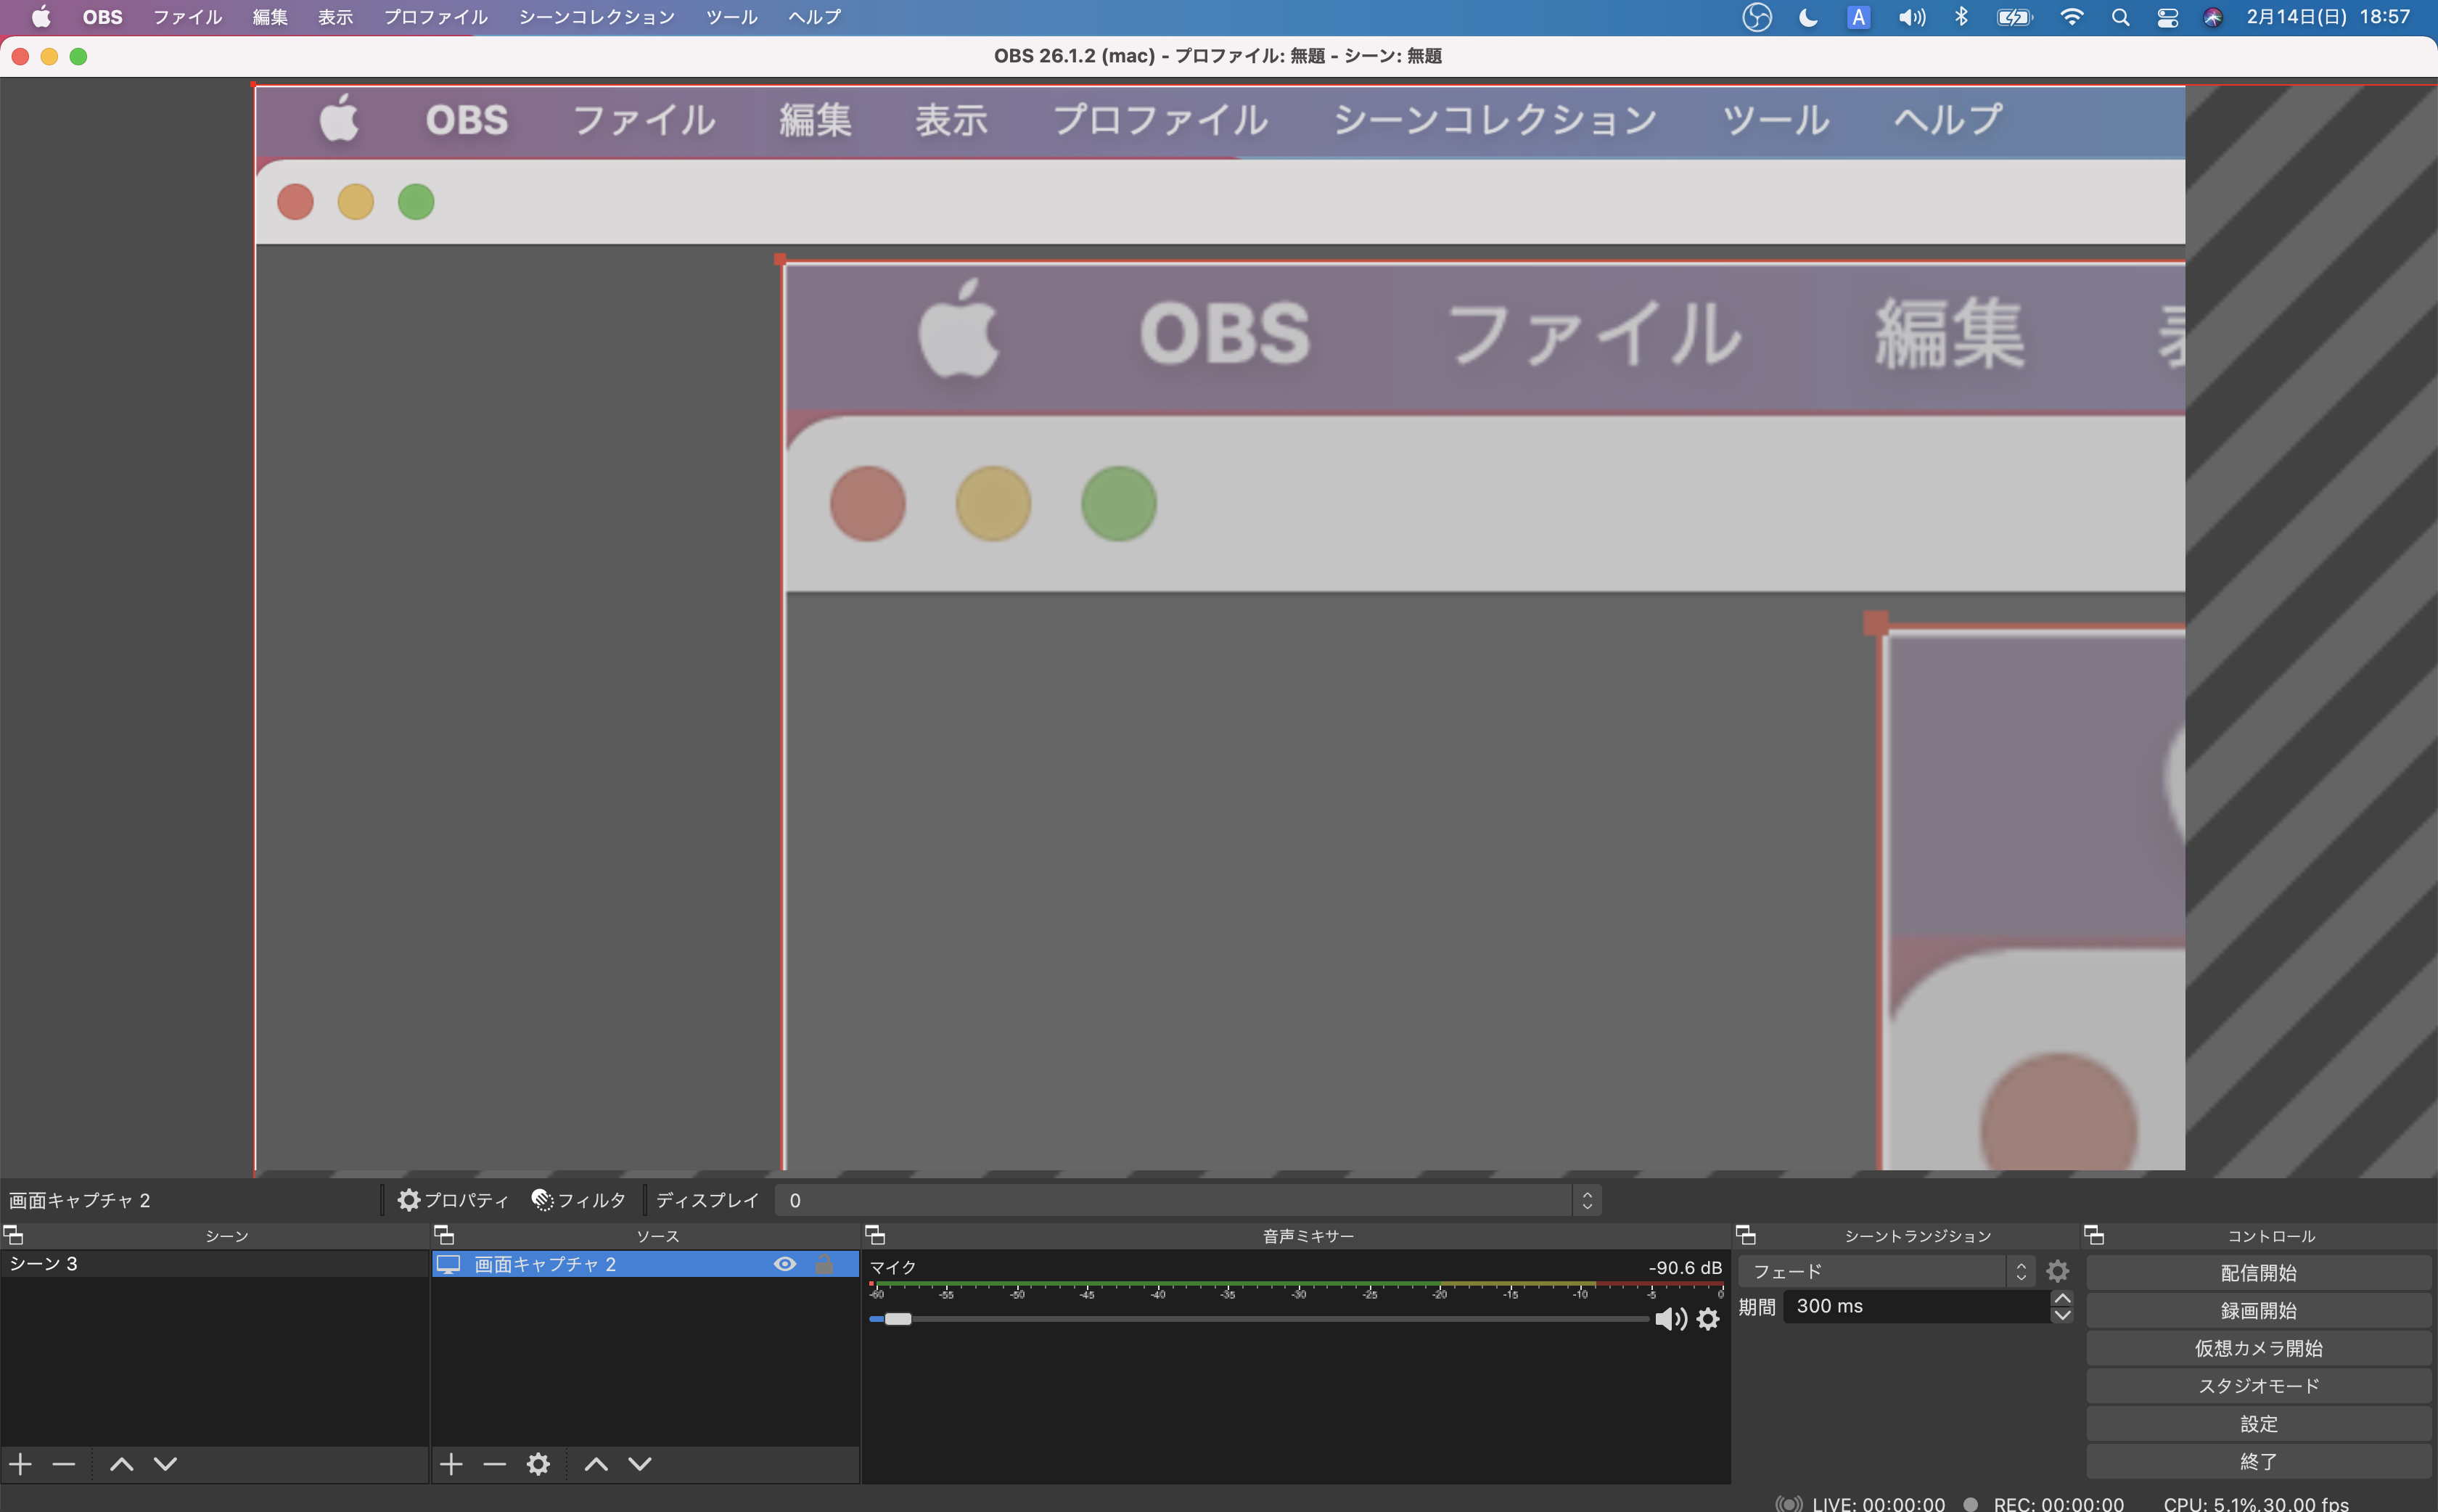The height and width of the screenshot is (1512, 2438).
Task: Open mic audio settings gear icon
Action: 1708,1319
